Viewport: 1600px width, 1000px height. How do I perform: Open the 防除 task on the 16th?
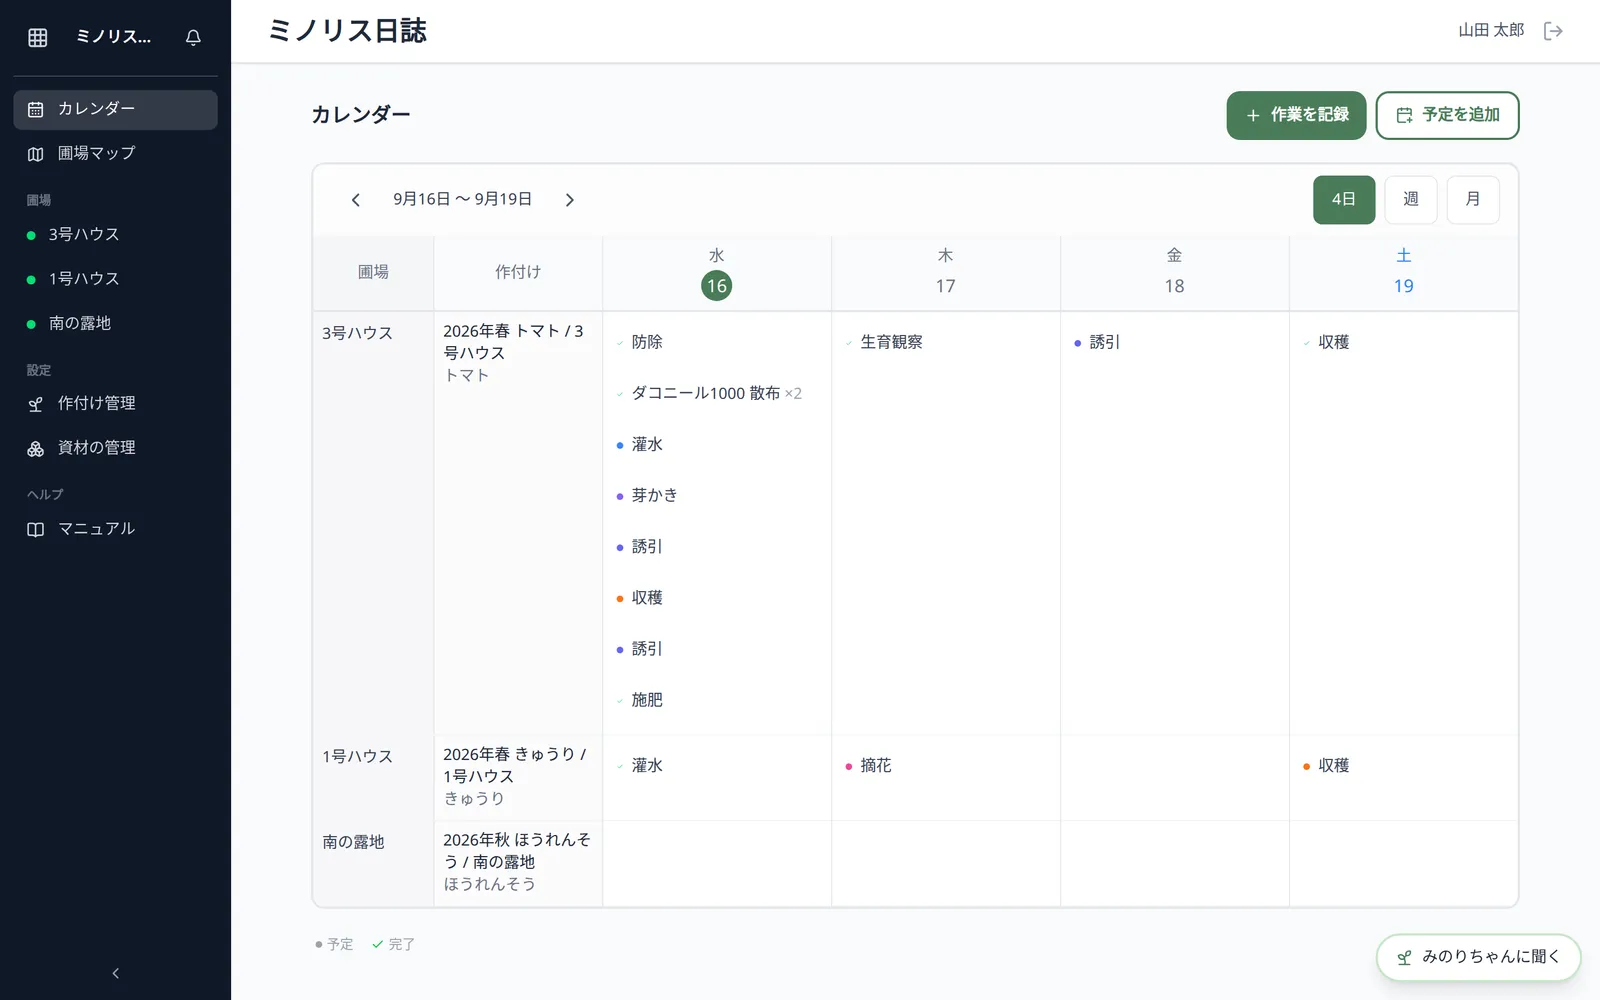coord(716,342)
